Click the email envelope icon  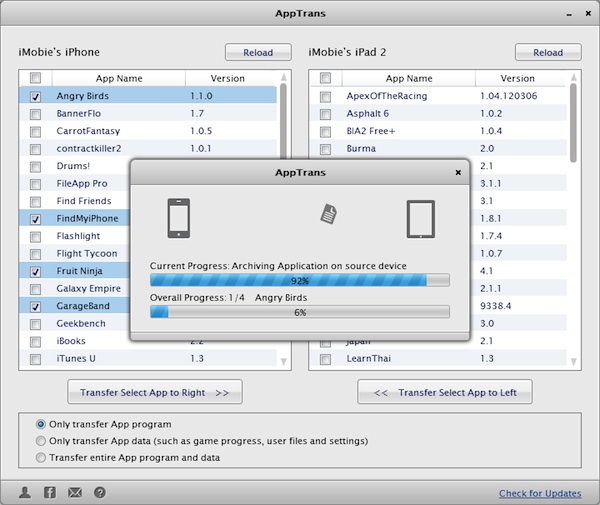(x=75, y=492)
